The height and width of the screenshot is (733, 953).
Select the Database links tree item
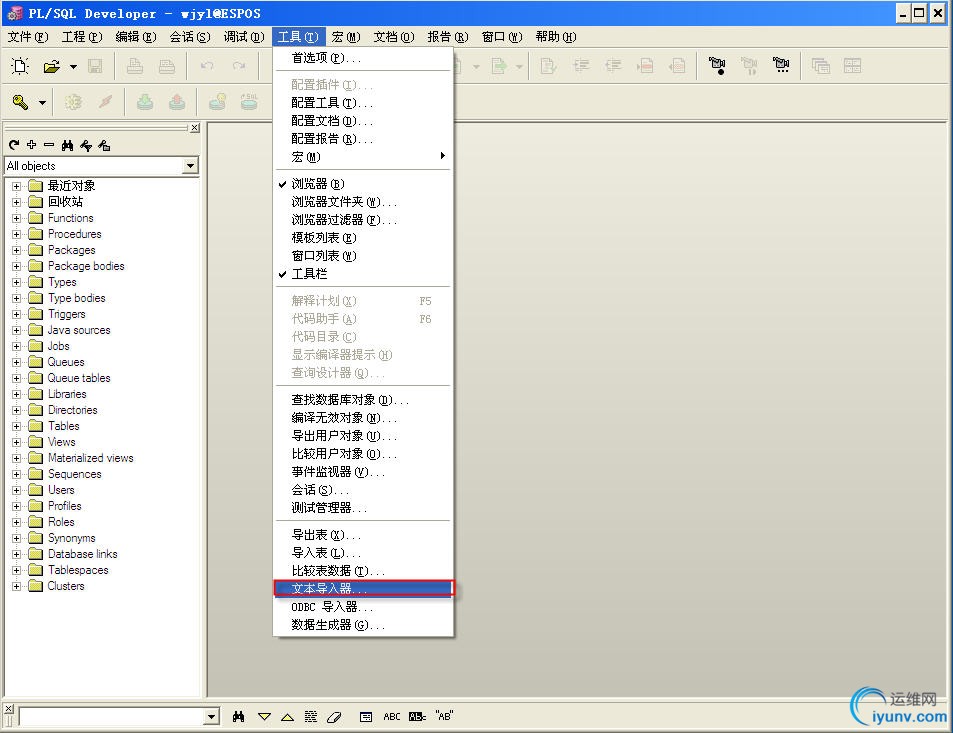(x=83, y=554)
